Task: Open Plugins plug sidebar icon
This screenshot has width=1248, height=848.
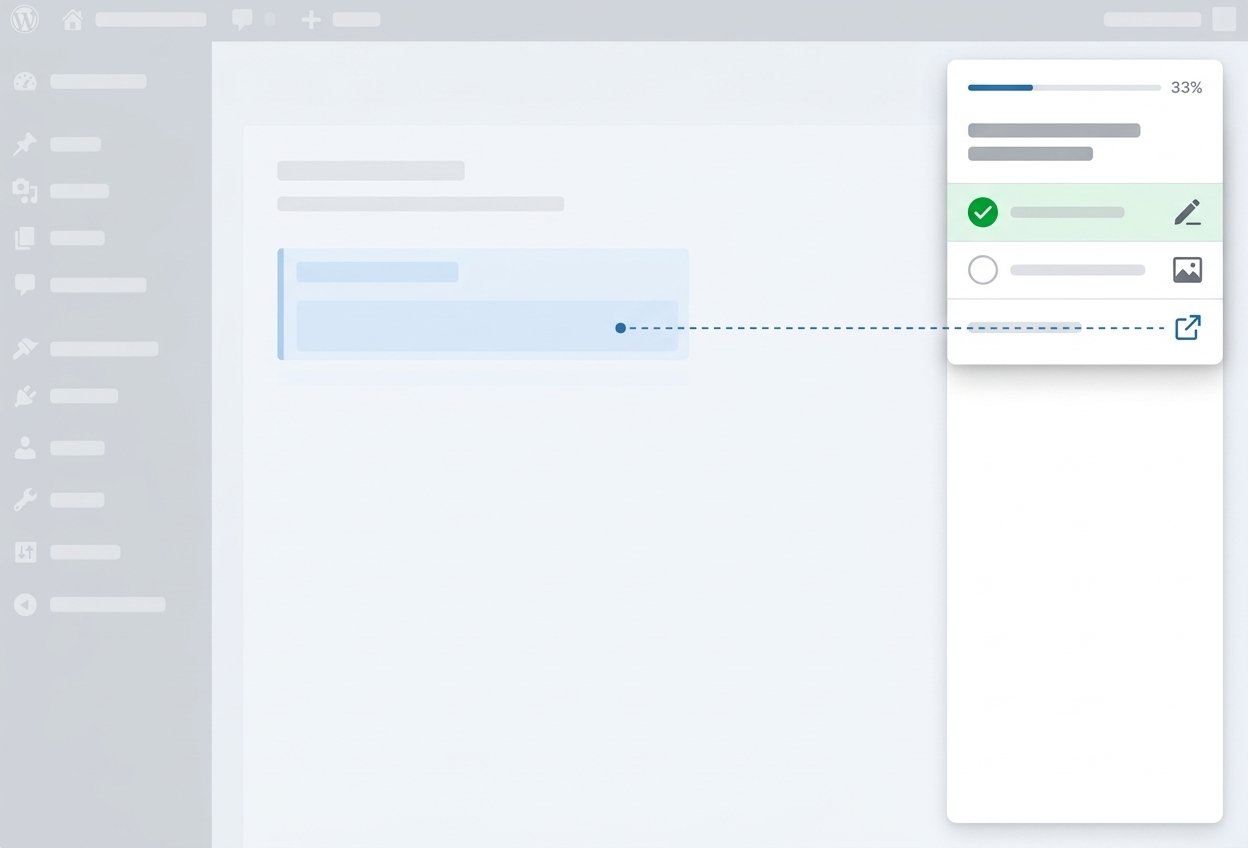Action: (x=25, y=396)
